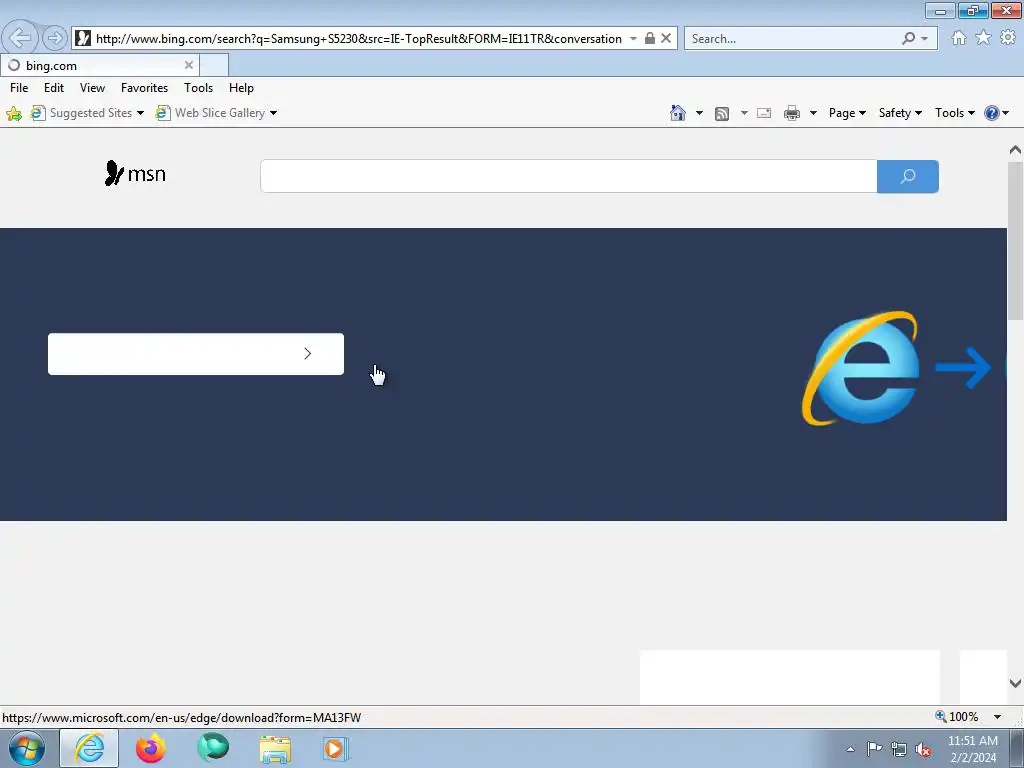Image resolution: width=1024 pixels, height=768 pixels.
Task: Open the Favorites menu
Action: 144,88
